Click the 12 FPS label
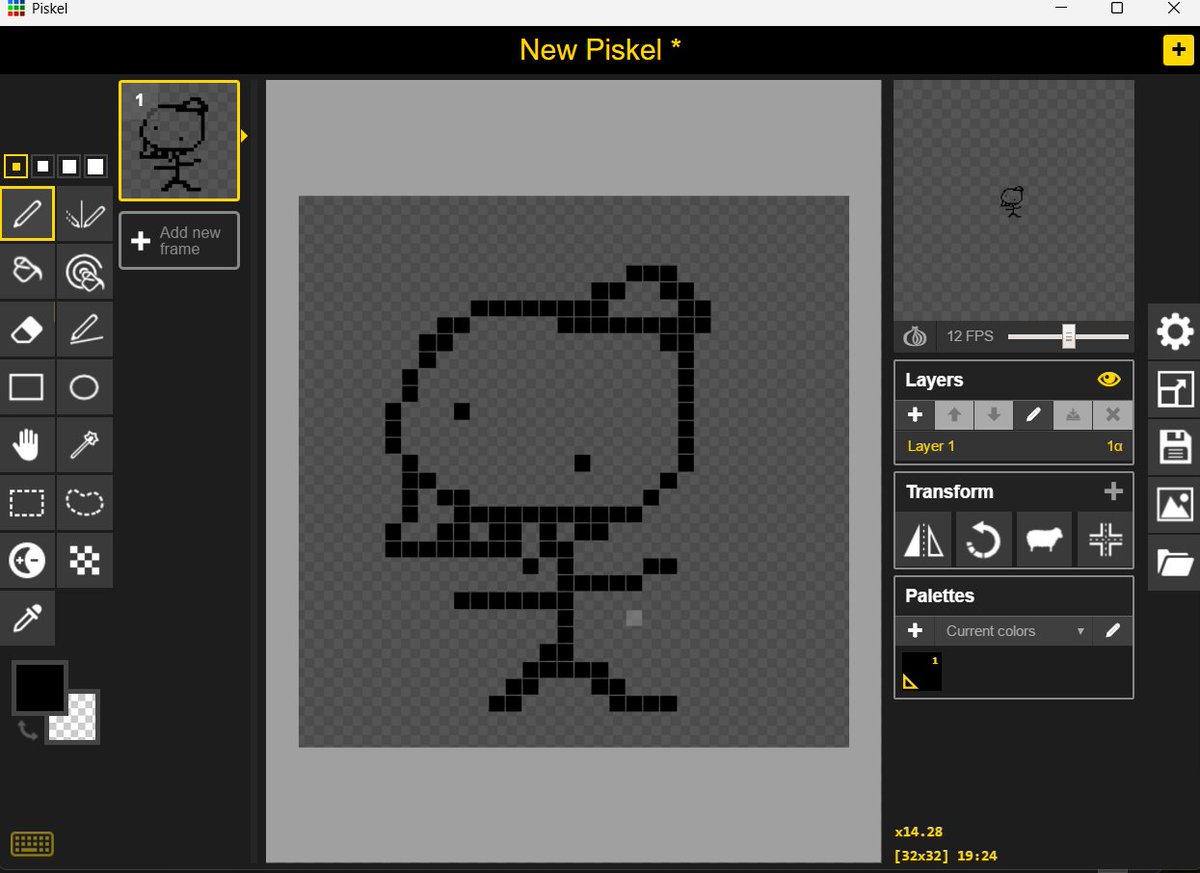The height and width of the screenshot is (873, 1200). [x=970, y=336]
